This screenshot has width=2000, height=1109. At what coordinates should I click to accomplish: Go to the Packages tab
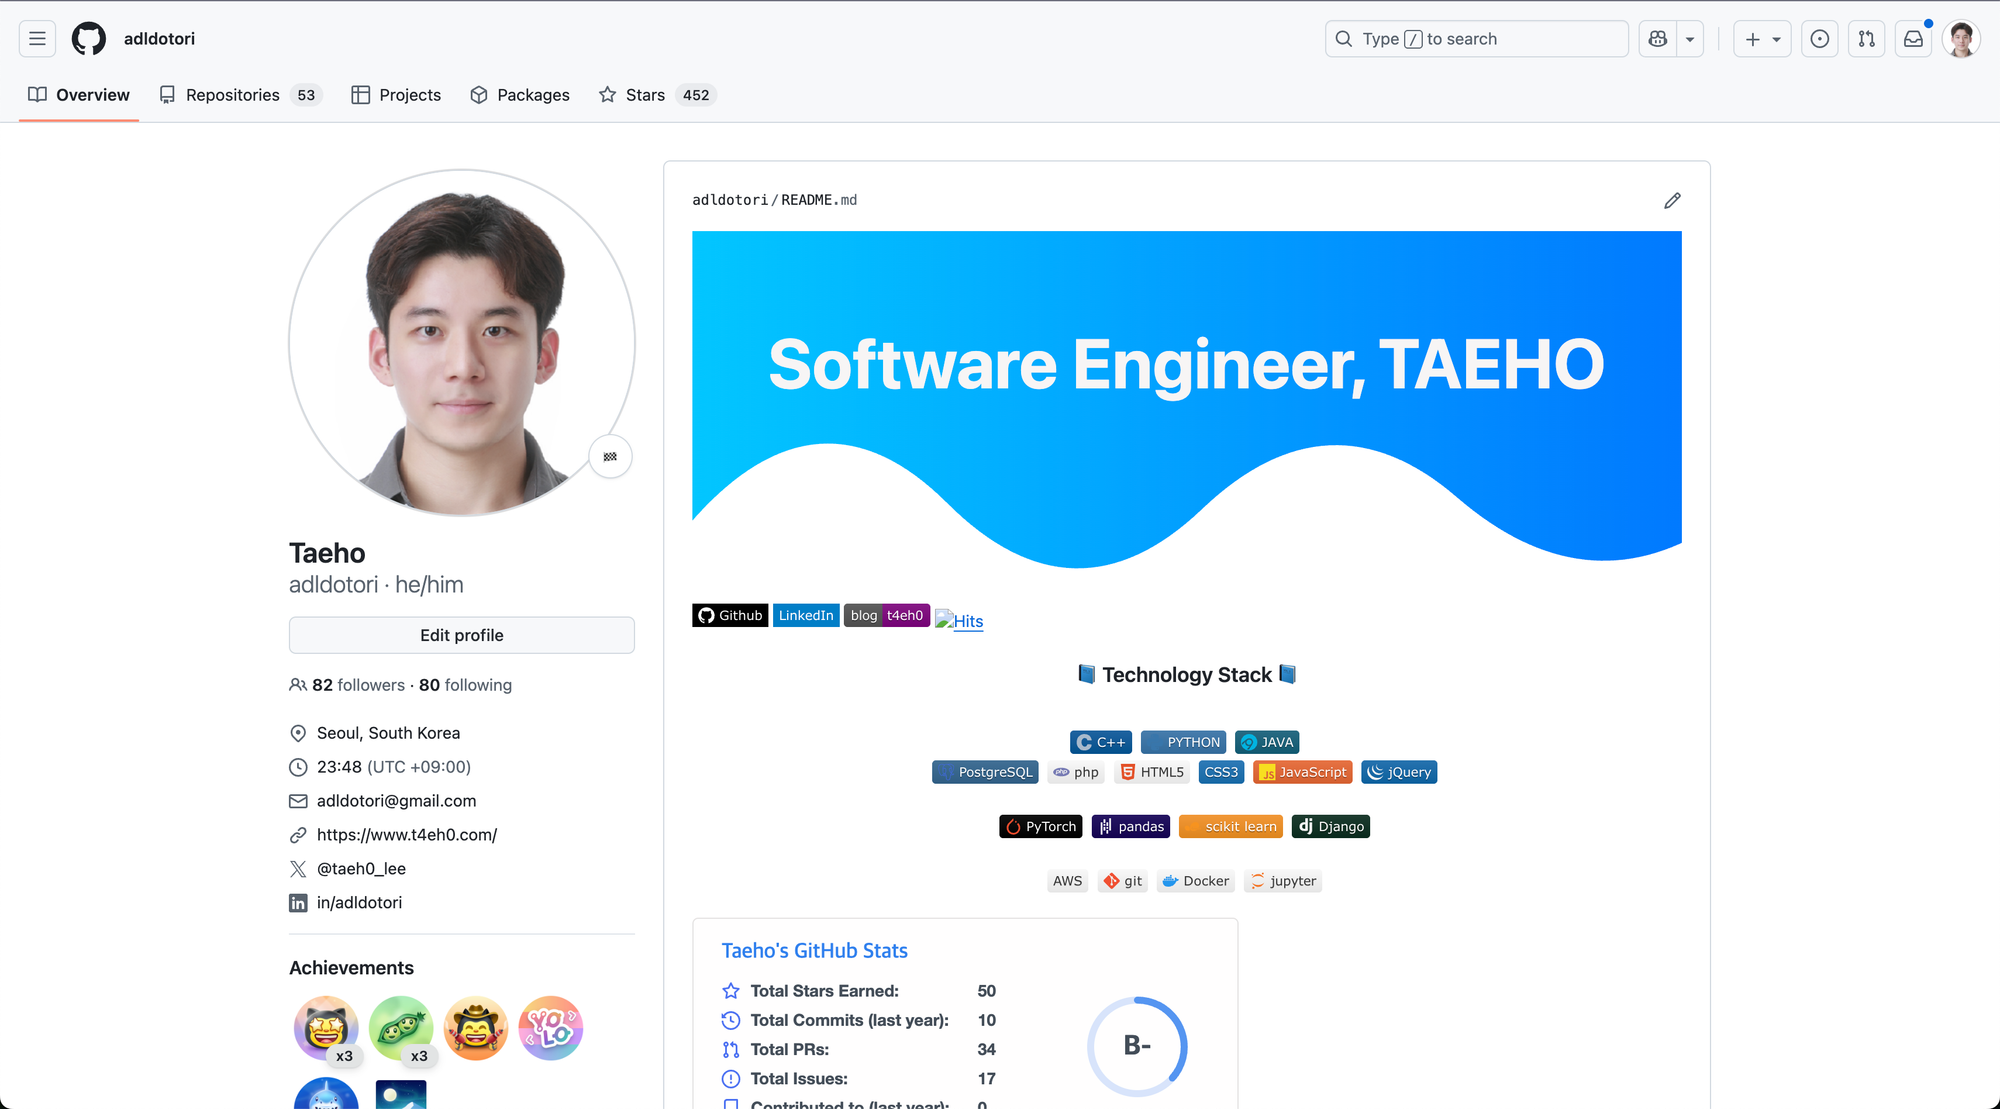pyautogui.click(x=532, y=95)
